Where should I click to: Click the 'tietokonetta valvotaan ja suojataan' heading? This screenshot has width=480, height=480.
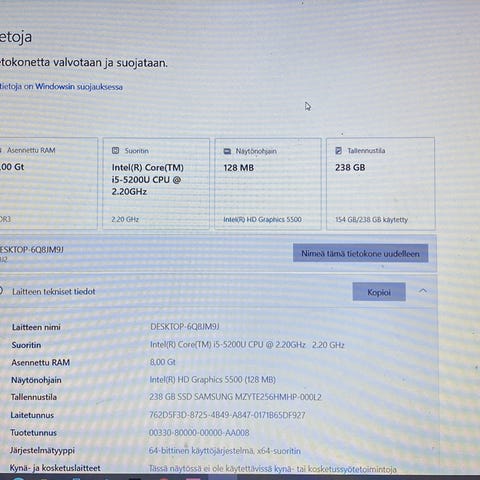pyautogui.click(x=84, y=62)
